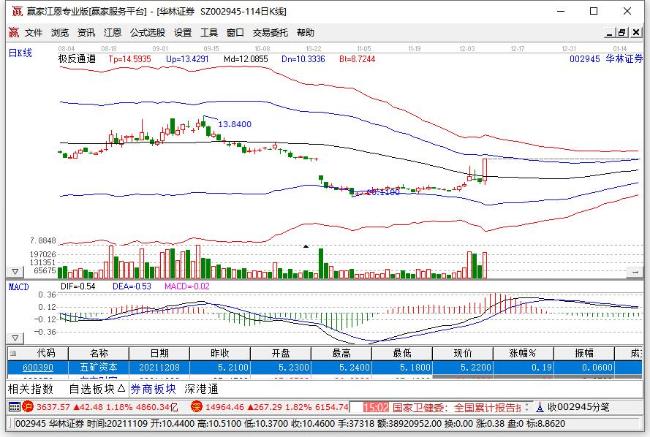
Task: Sort table by 开盘 column header
Action: [281, 353]
